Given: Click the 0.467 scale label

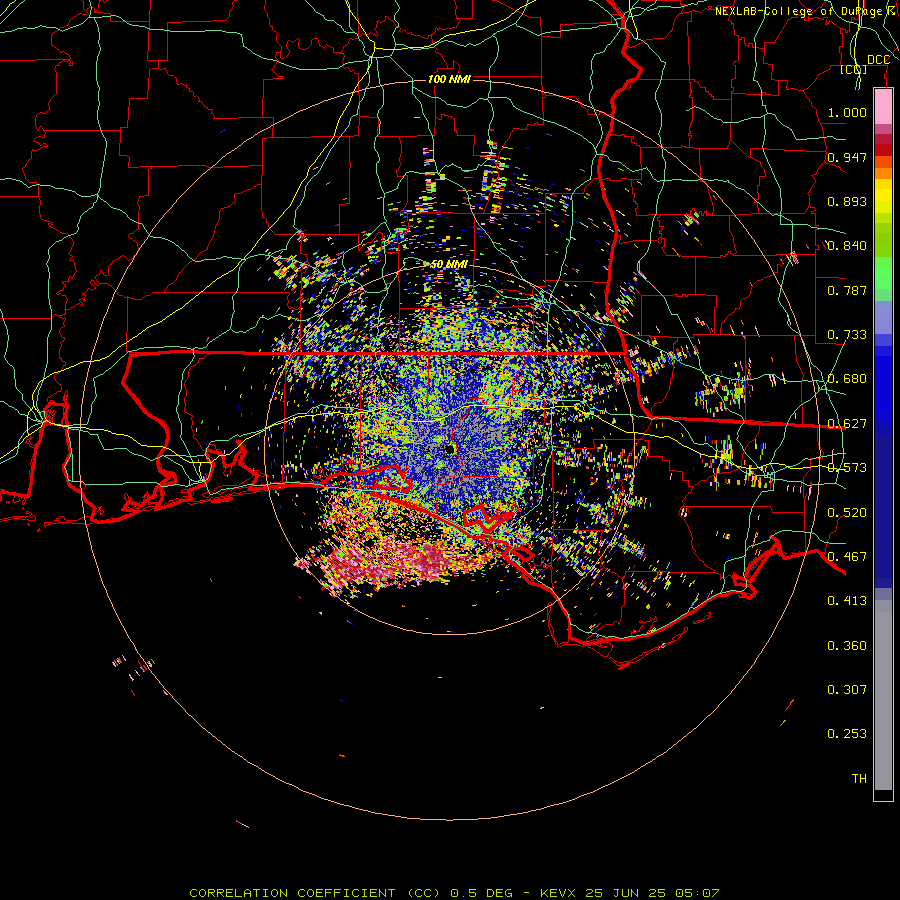Looking at the screenshot, I should [x=847, y=557].
